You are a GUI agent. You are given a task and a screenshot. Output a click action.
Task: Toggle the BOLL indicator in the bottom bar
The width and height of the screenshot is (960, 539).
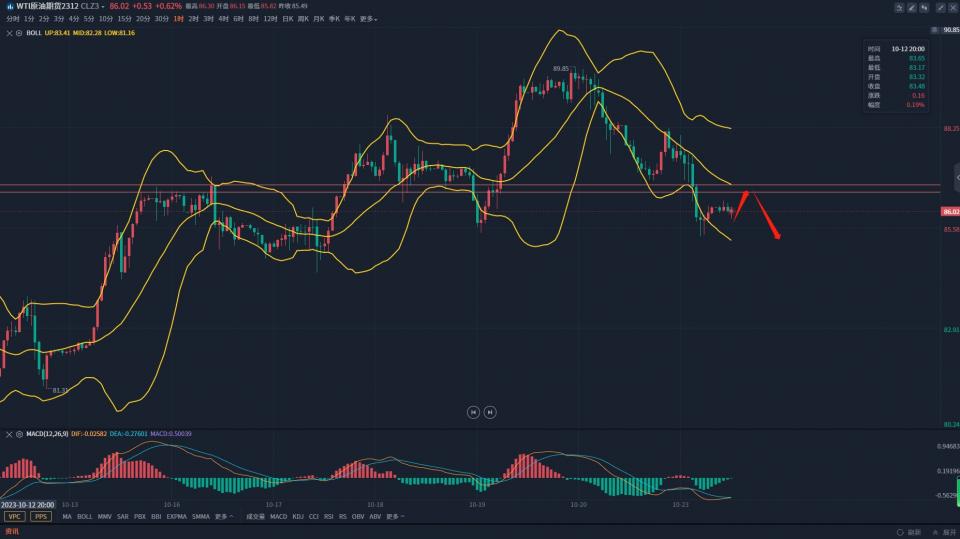[84, 517]
